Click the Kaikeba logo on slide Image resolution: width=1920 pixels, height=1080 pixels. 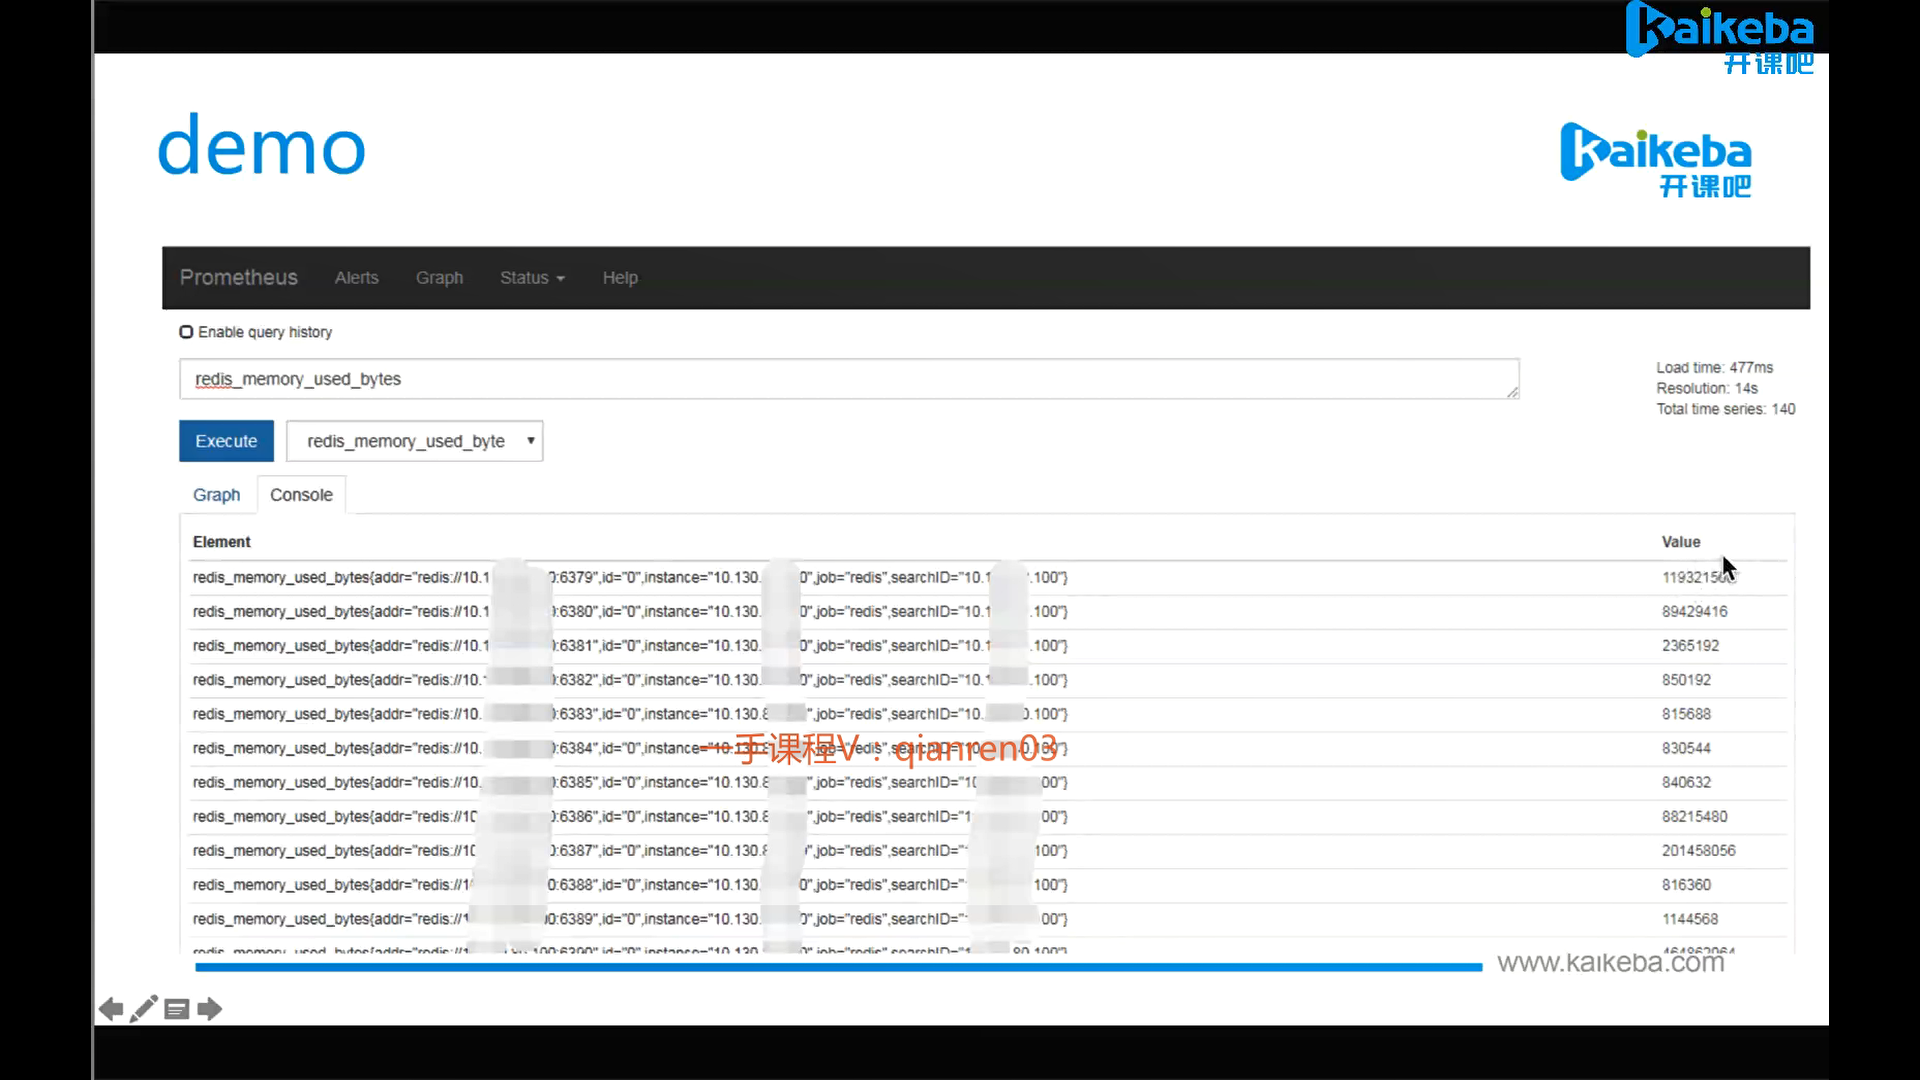[x=1656, y=160]
